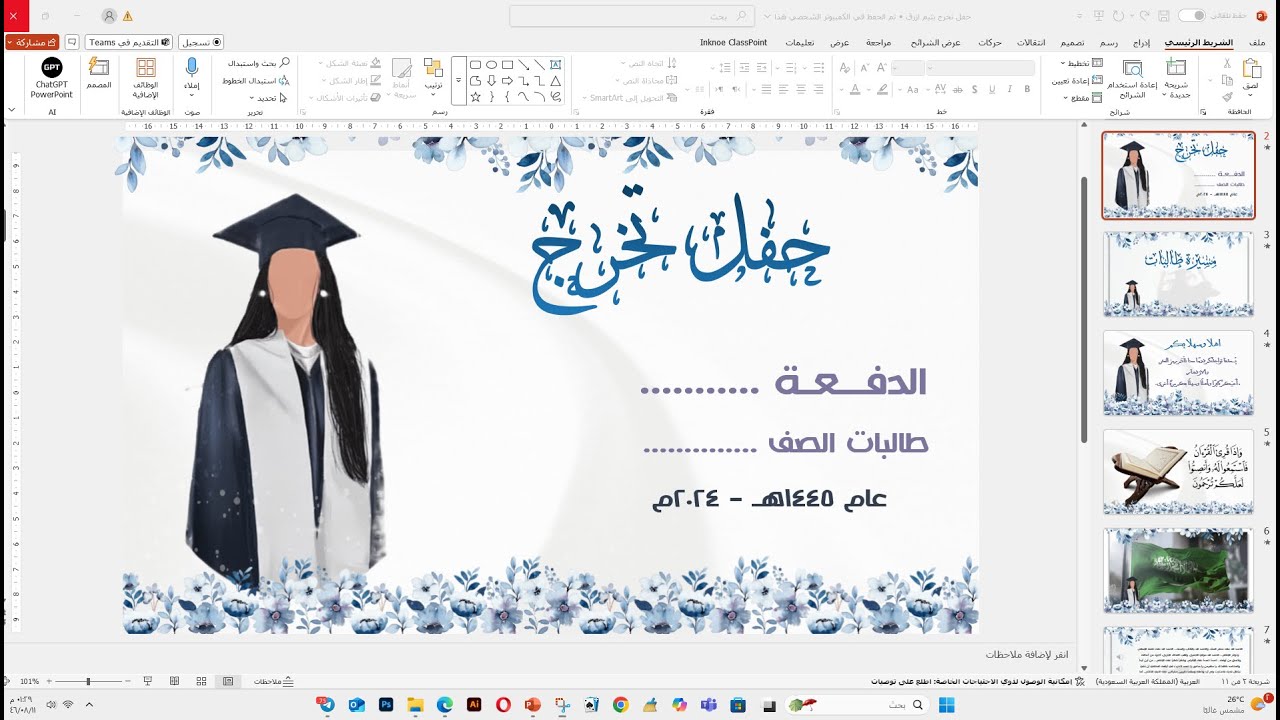The height and width of the screenshot is (720, 1280).
Task: Apply text shadow (S)
Action: point(975,89)
